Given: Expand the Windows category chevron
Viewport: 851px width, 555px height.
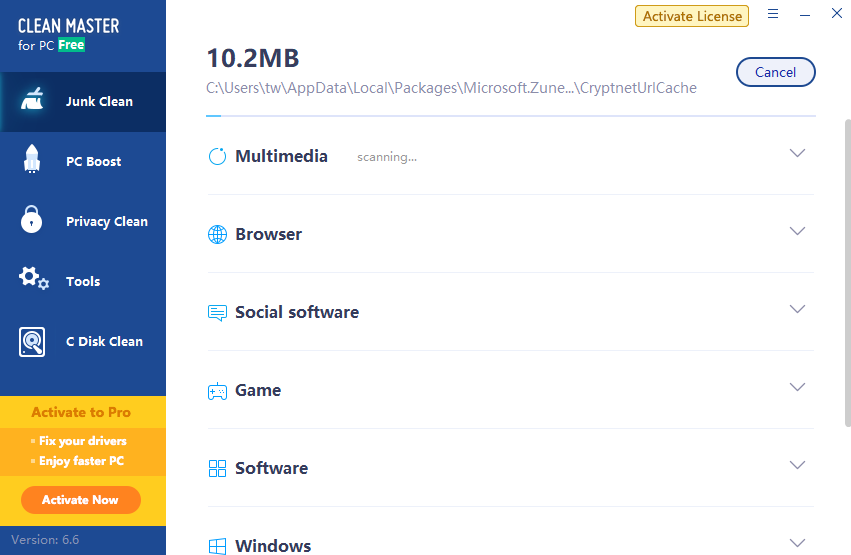Looking at the screenshot, I should [797, 543].
